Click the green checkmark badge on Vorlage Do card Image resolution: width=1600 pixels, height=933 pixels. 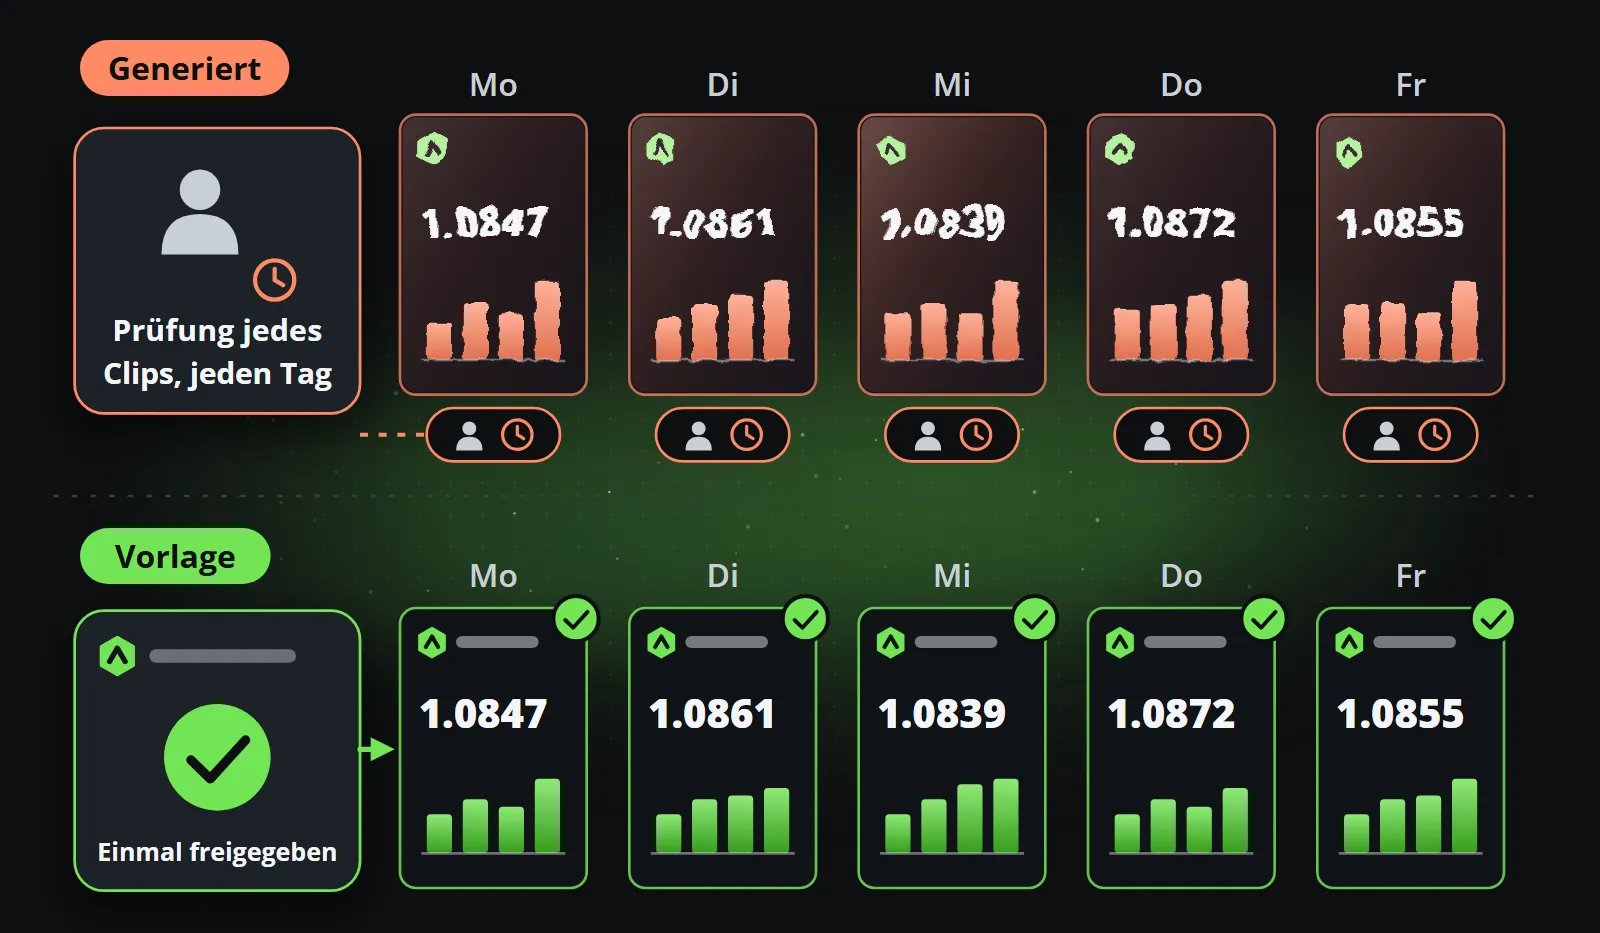pos(1264,620)
